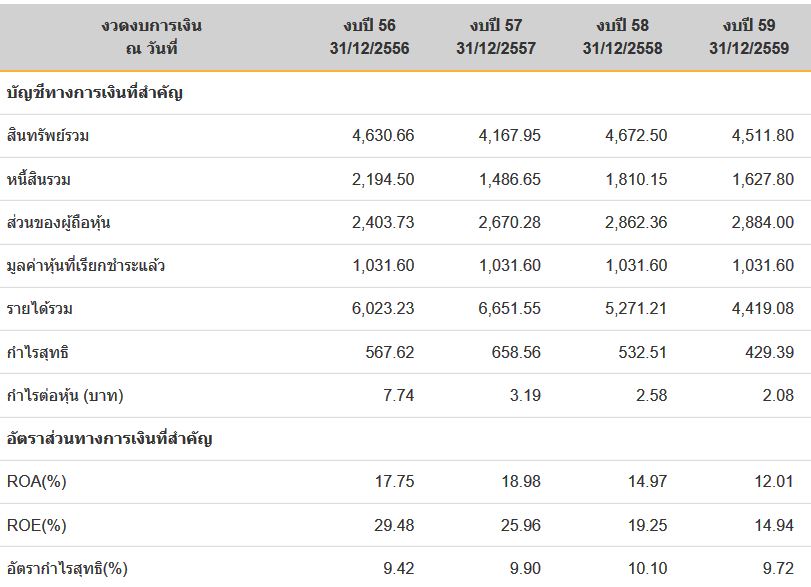Select the รายได้รวม row label
This screenshot has width=811, height=587.
(40, 309)
